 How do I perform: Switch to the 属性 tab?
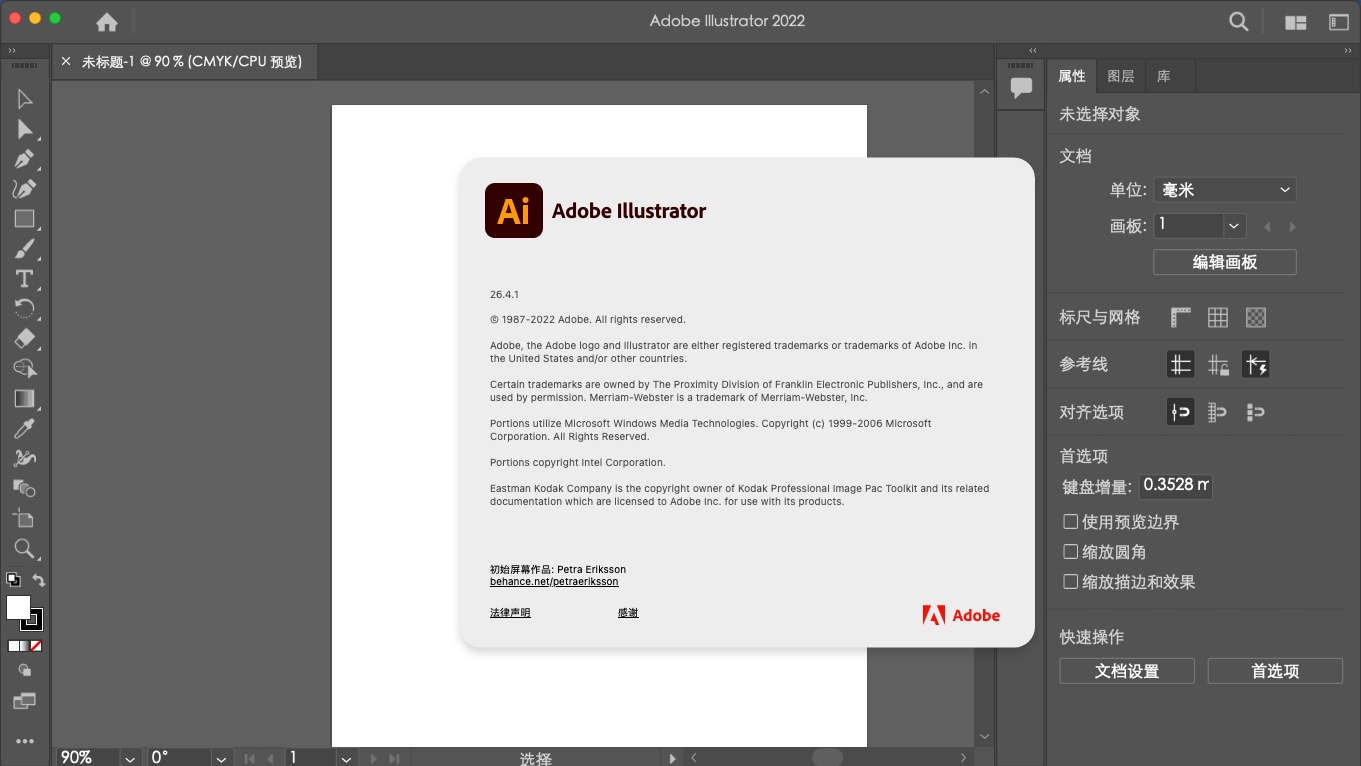click(x=1072, y=76)
